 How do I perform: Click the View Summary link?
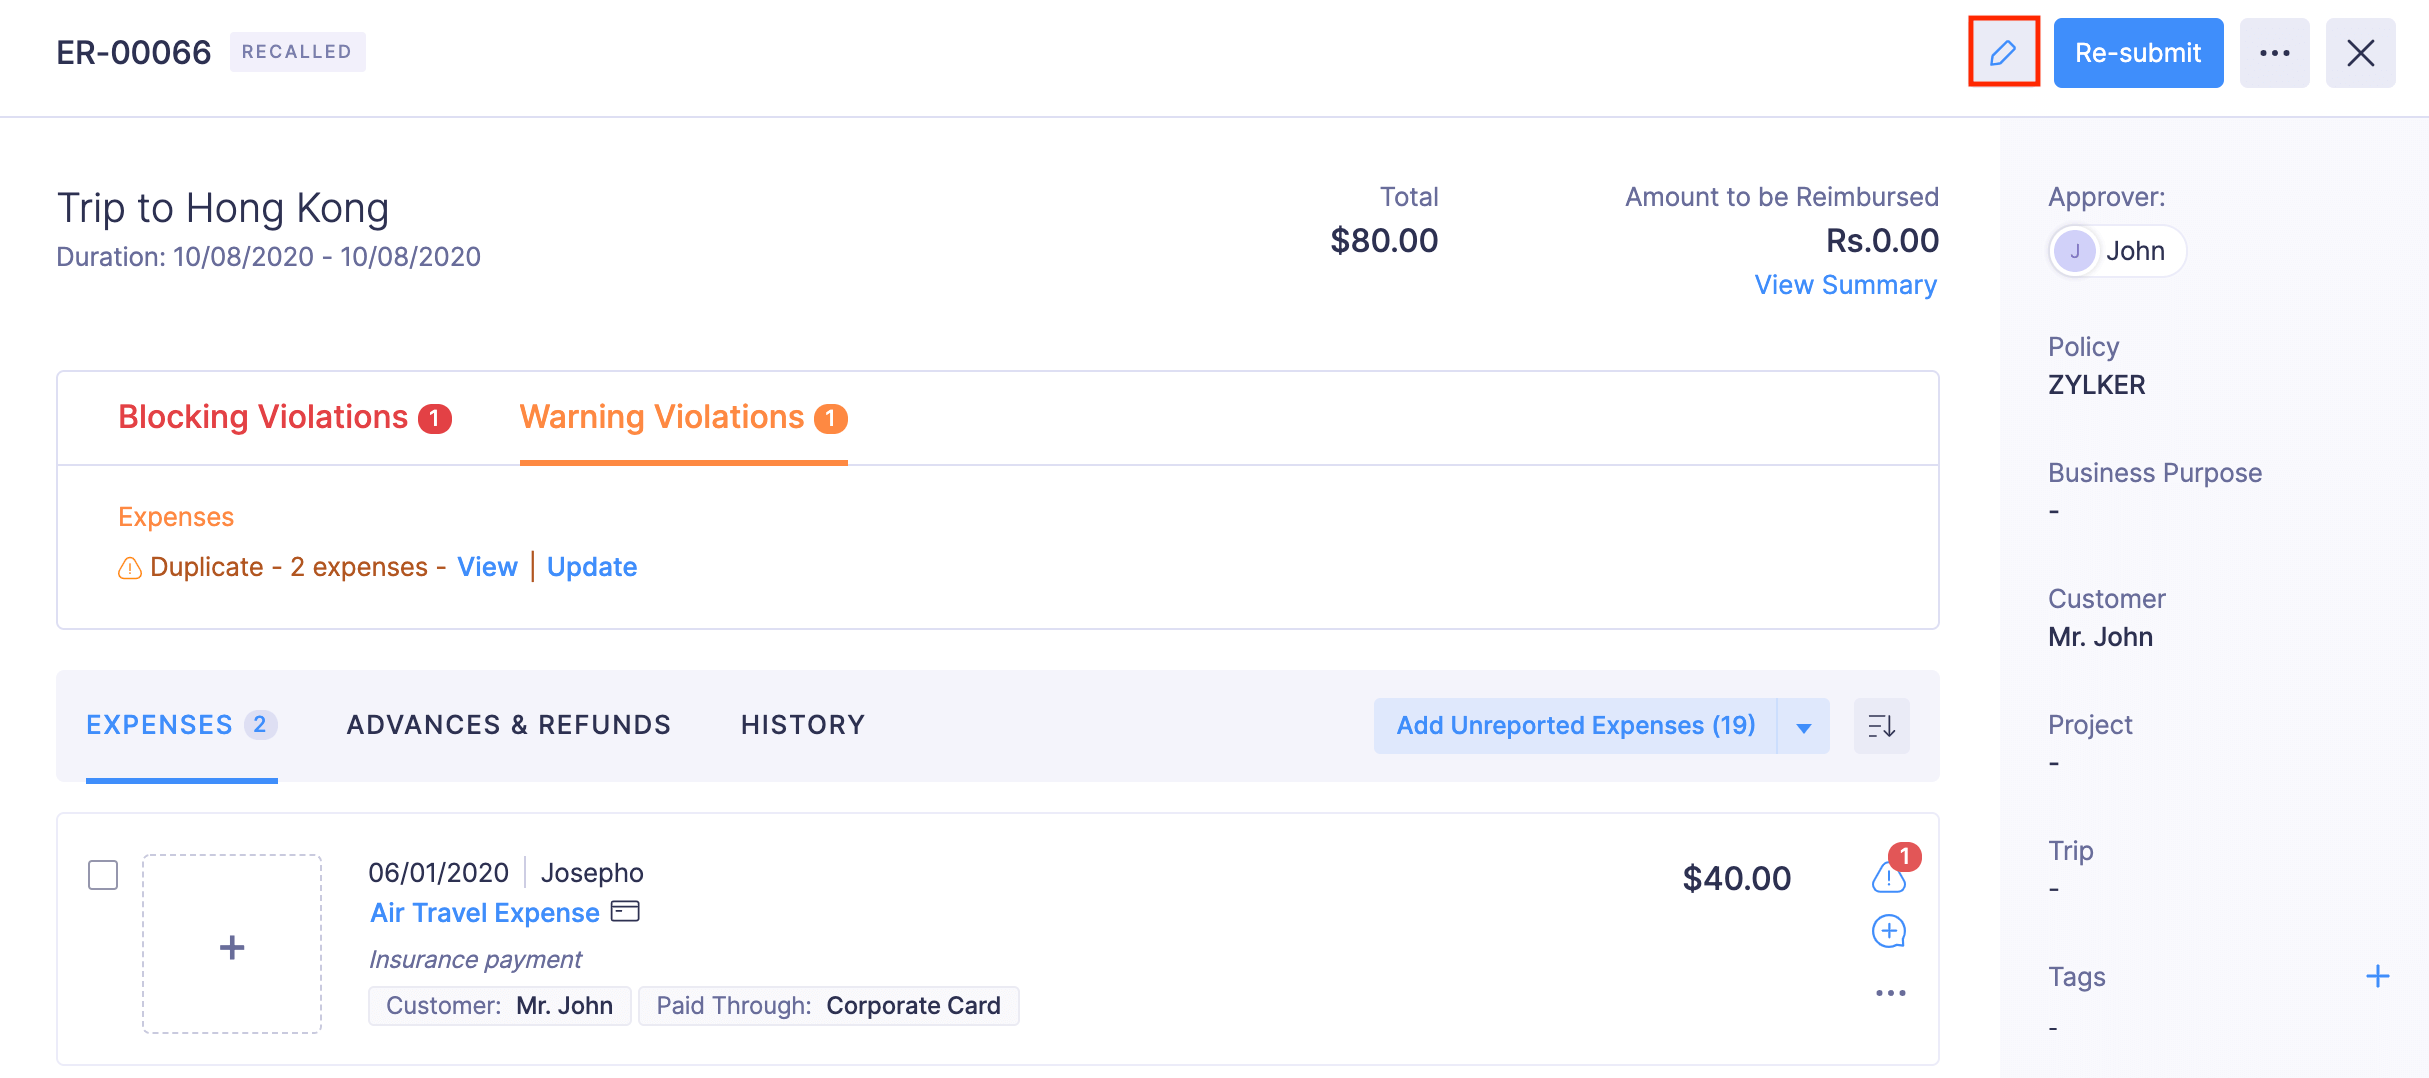click(1845, 285)
